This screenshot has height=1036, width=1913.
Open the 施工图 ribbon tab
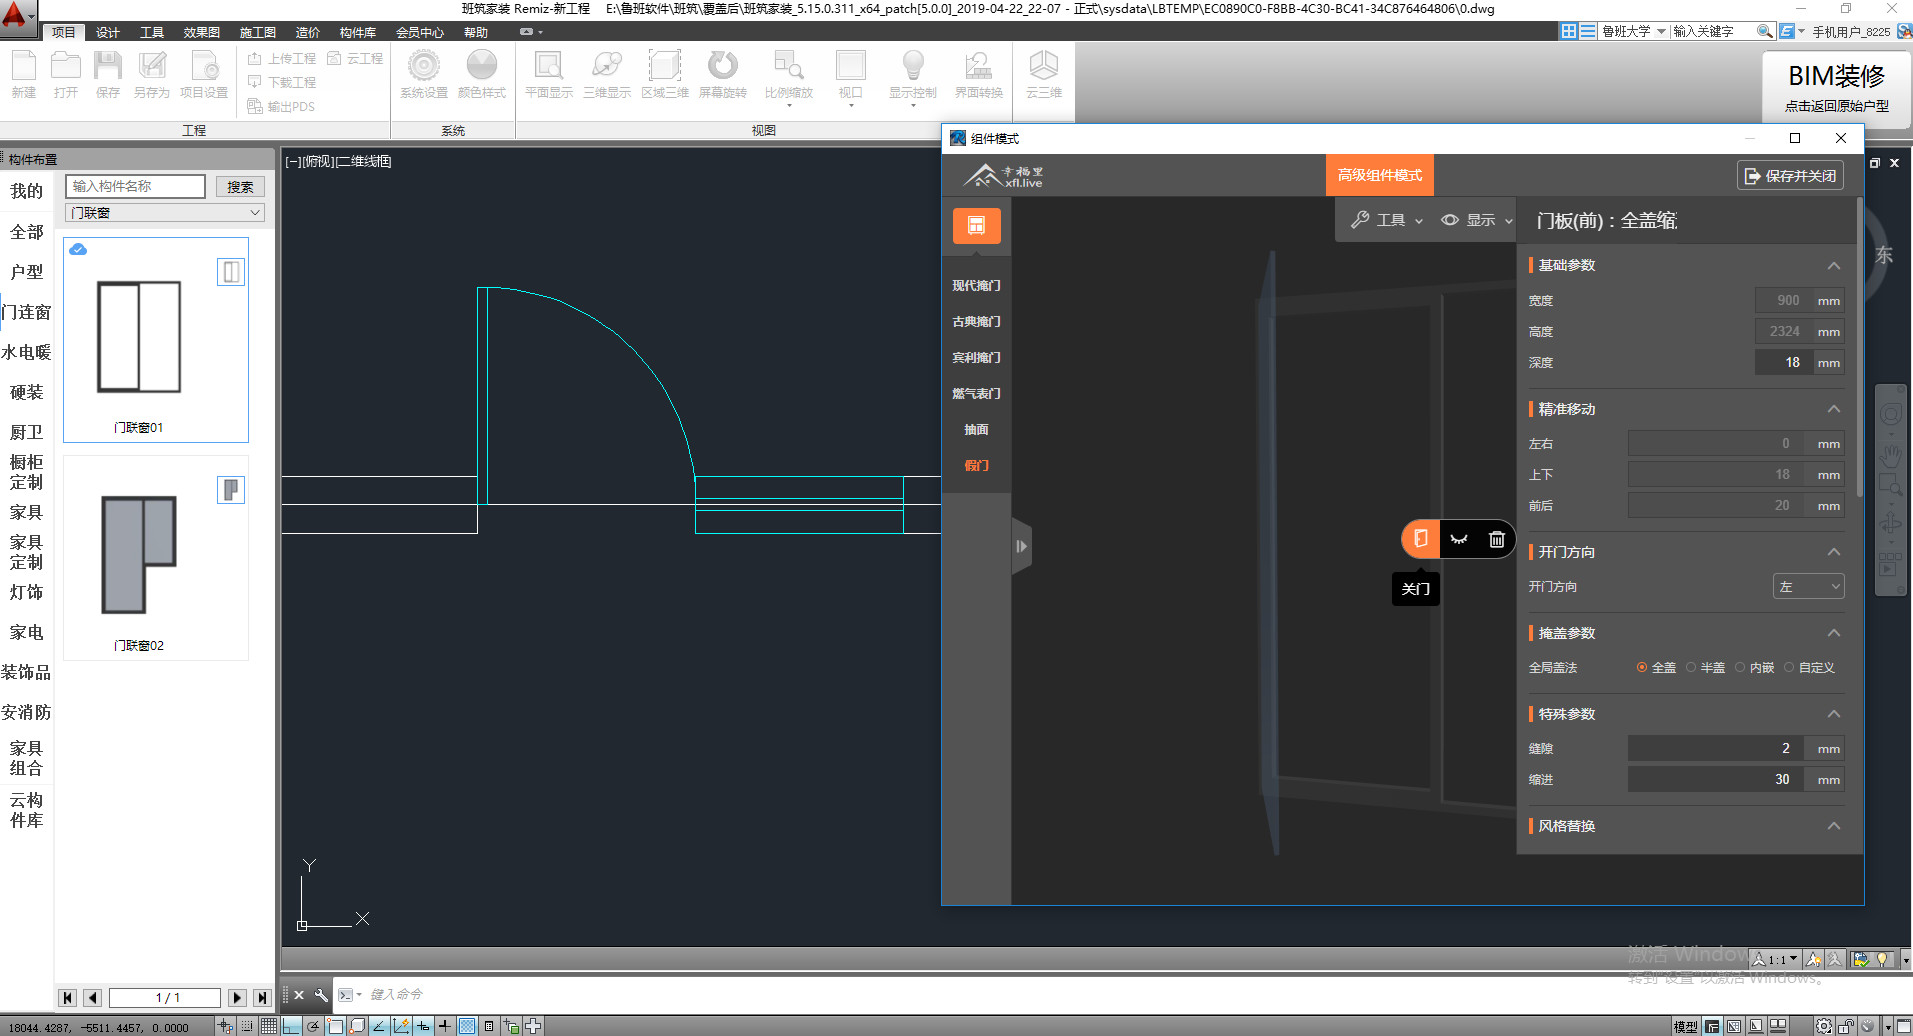[258, 33]
